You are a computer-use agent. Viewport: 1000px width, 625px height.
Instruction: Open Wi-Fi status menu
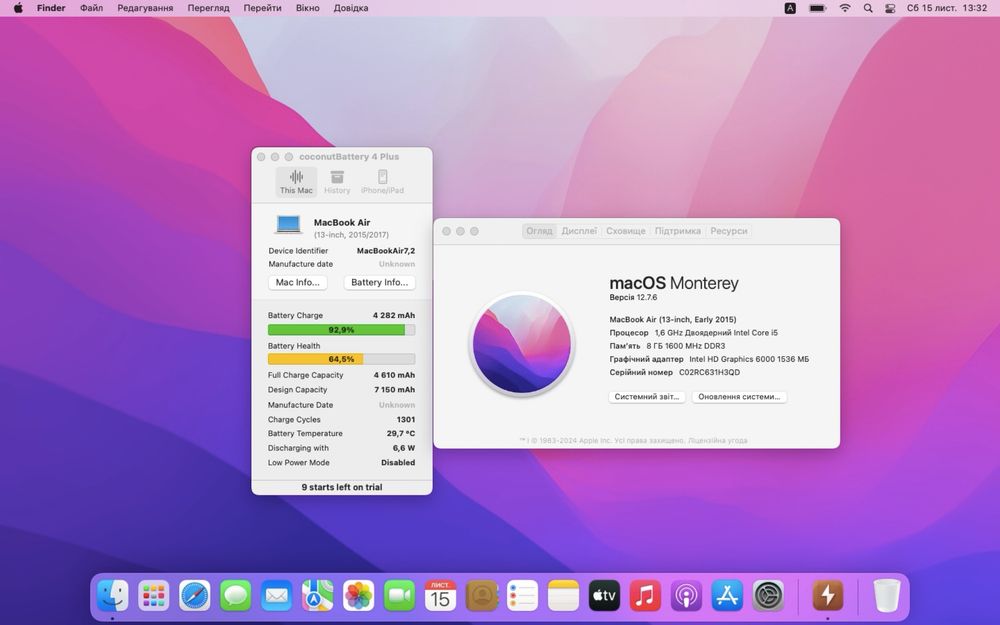(845, 8)
